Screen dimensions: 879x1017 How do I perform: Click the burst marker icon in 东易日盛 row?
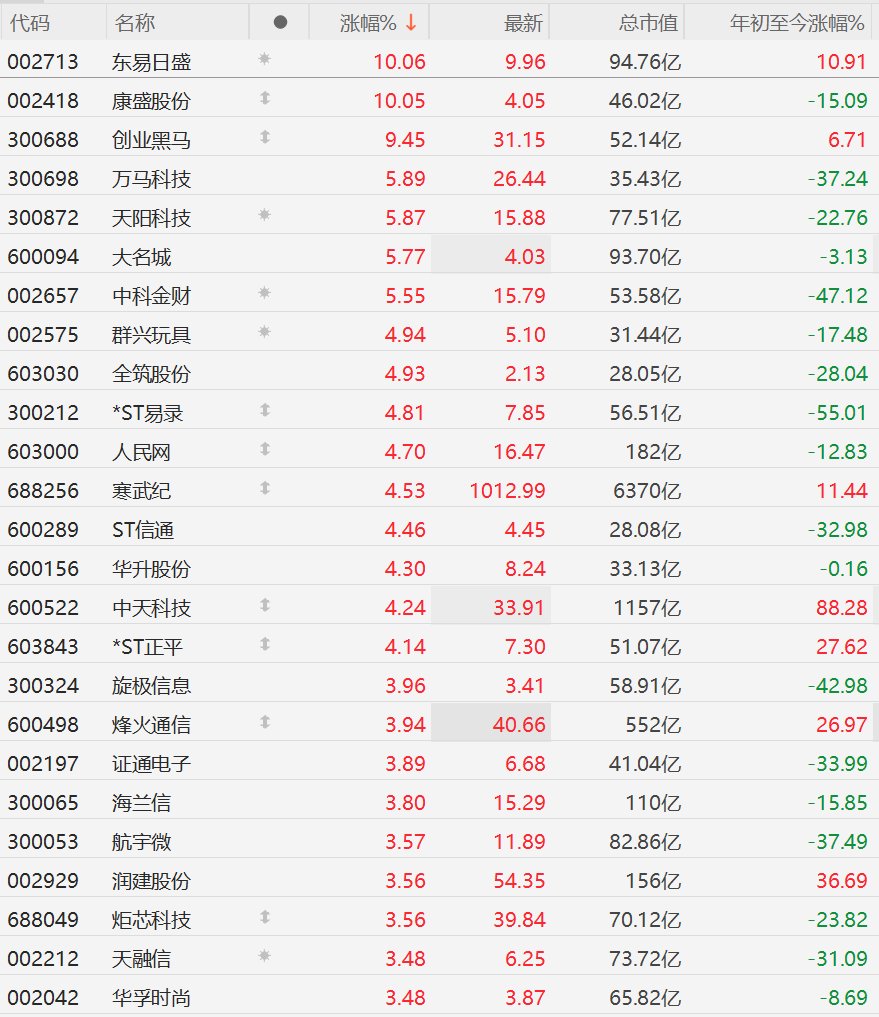[264, 59]
